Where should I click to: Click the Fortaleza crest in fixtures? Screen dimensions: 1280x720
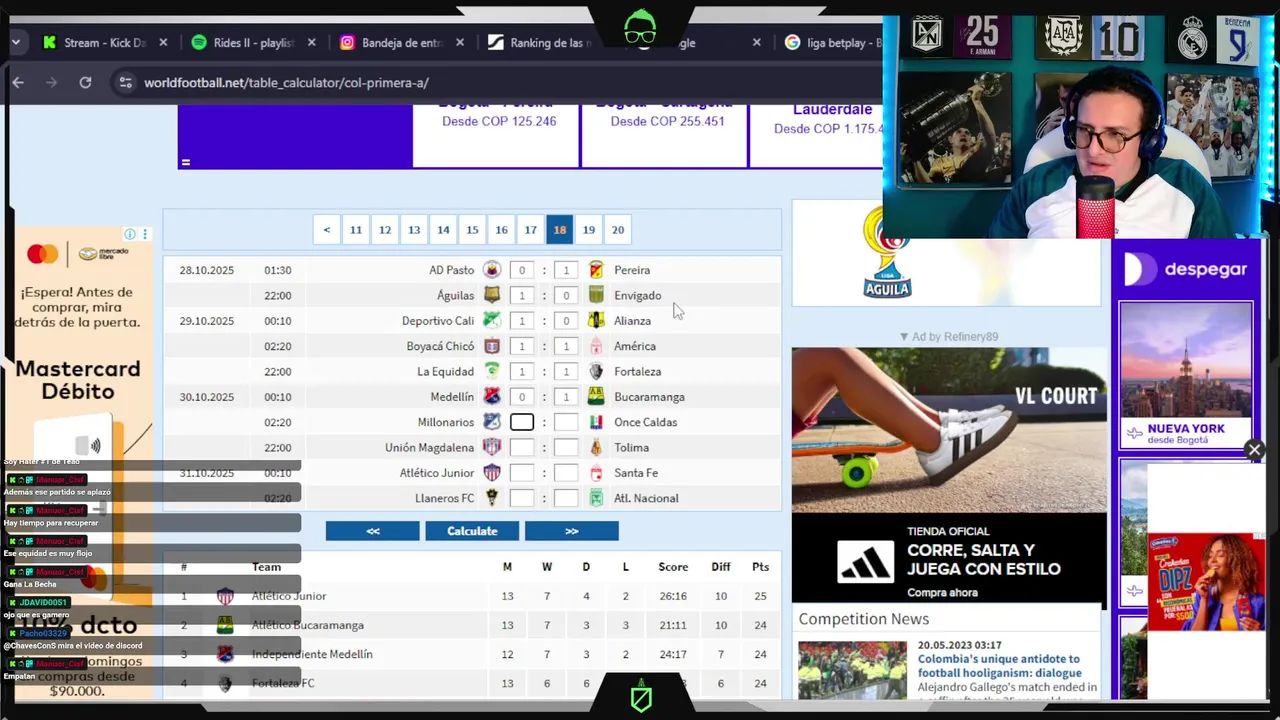pos(596,371)
